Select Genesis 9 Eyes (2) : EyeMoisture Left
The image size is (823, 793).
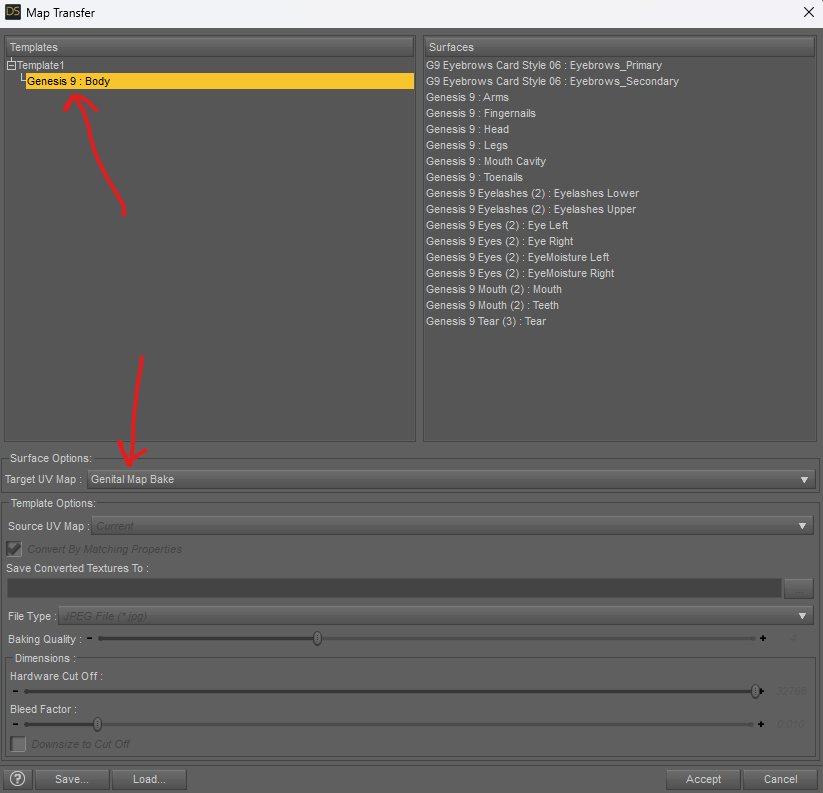(518, 257)
